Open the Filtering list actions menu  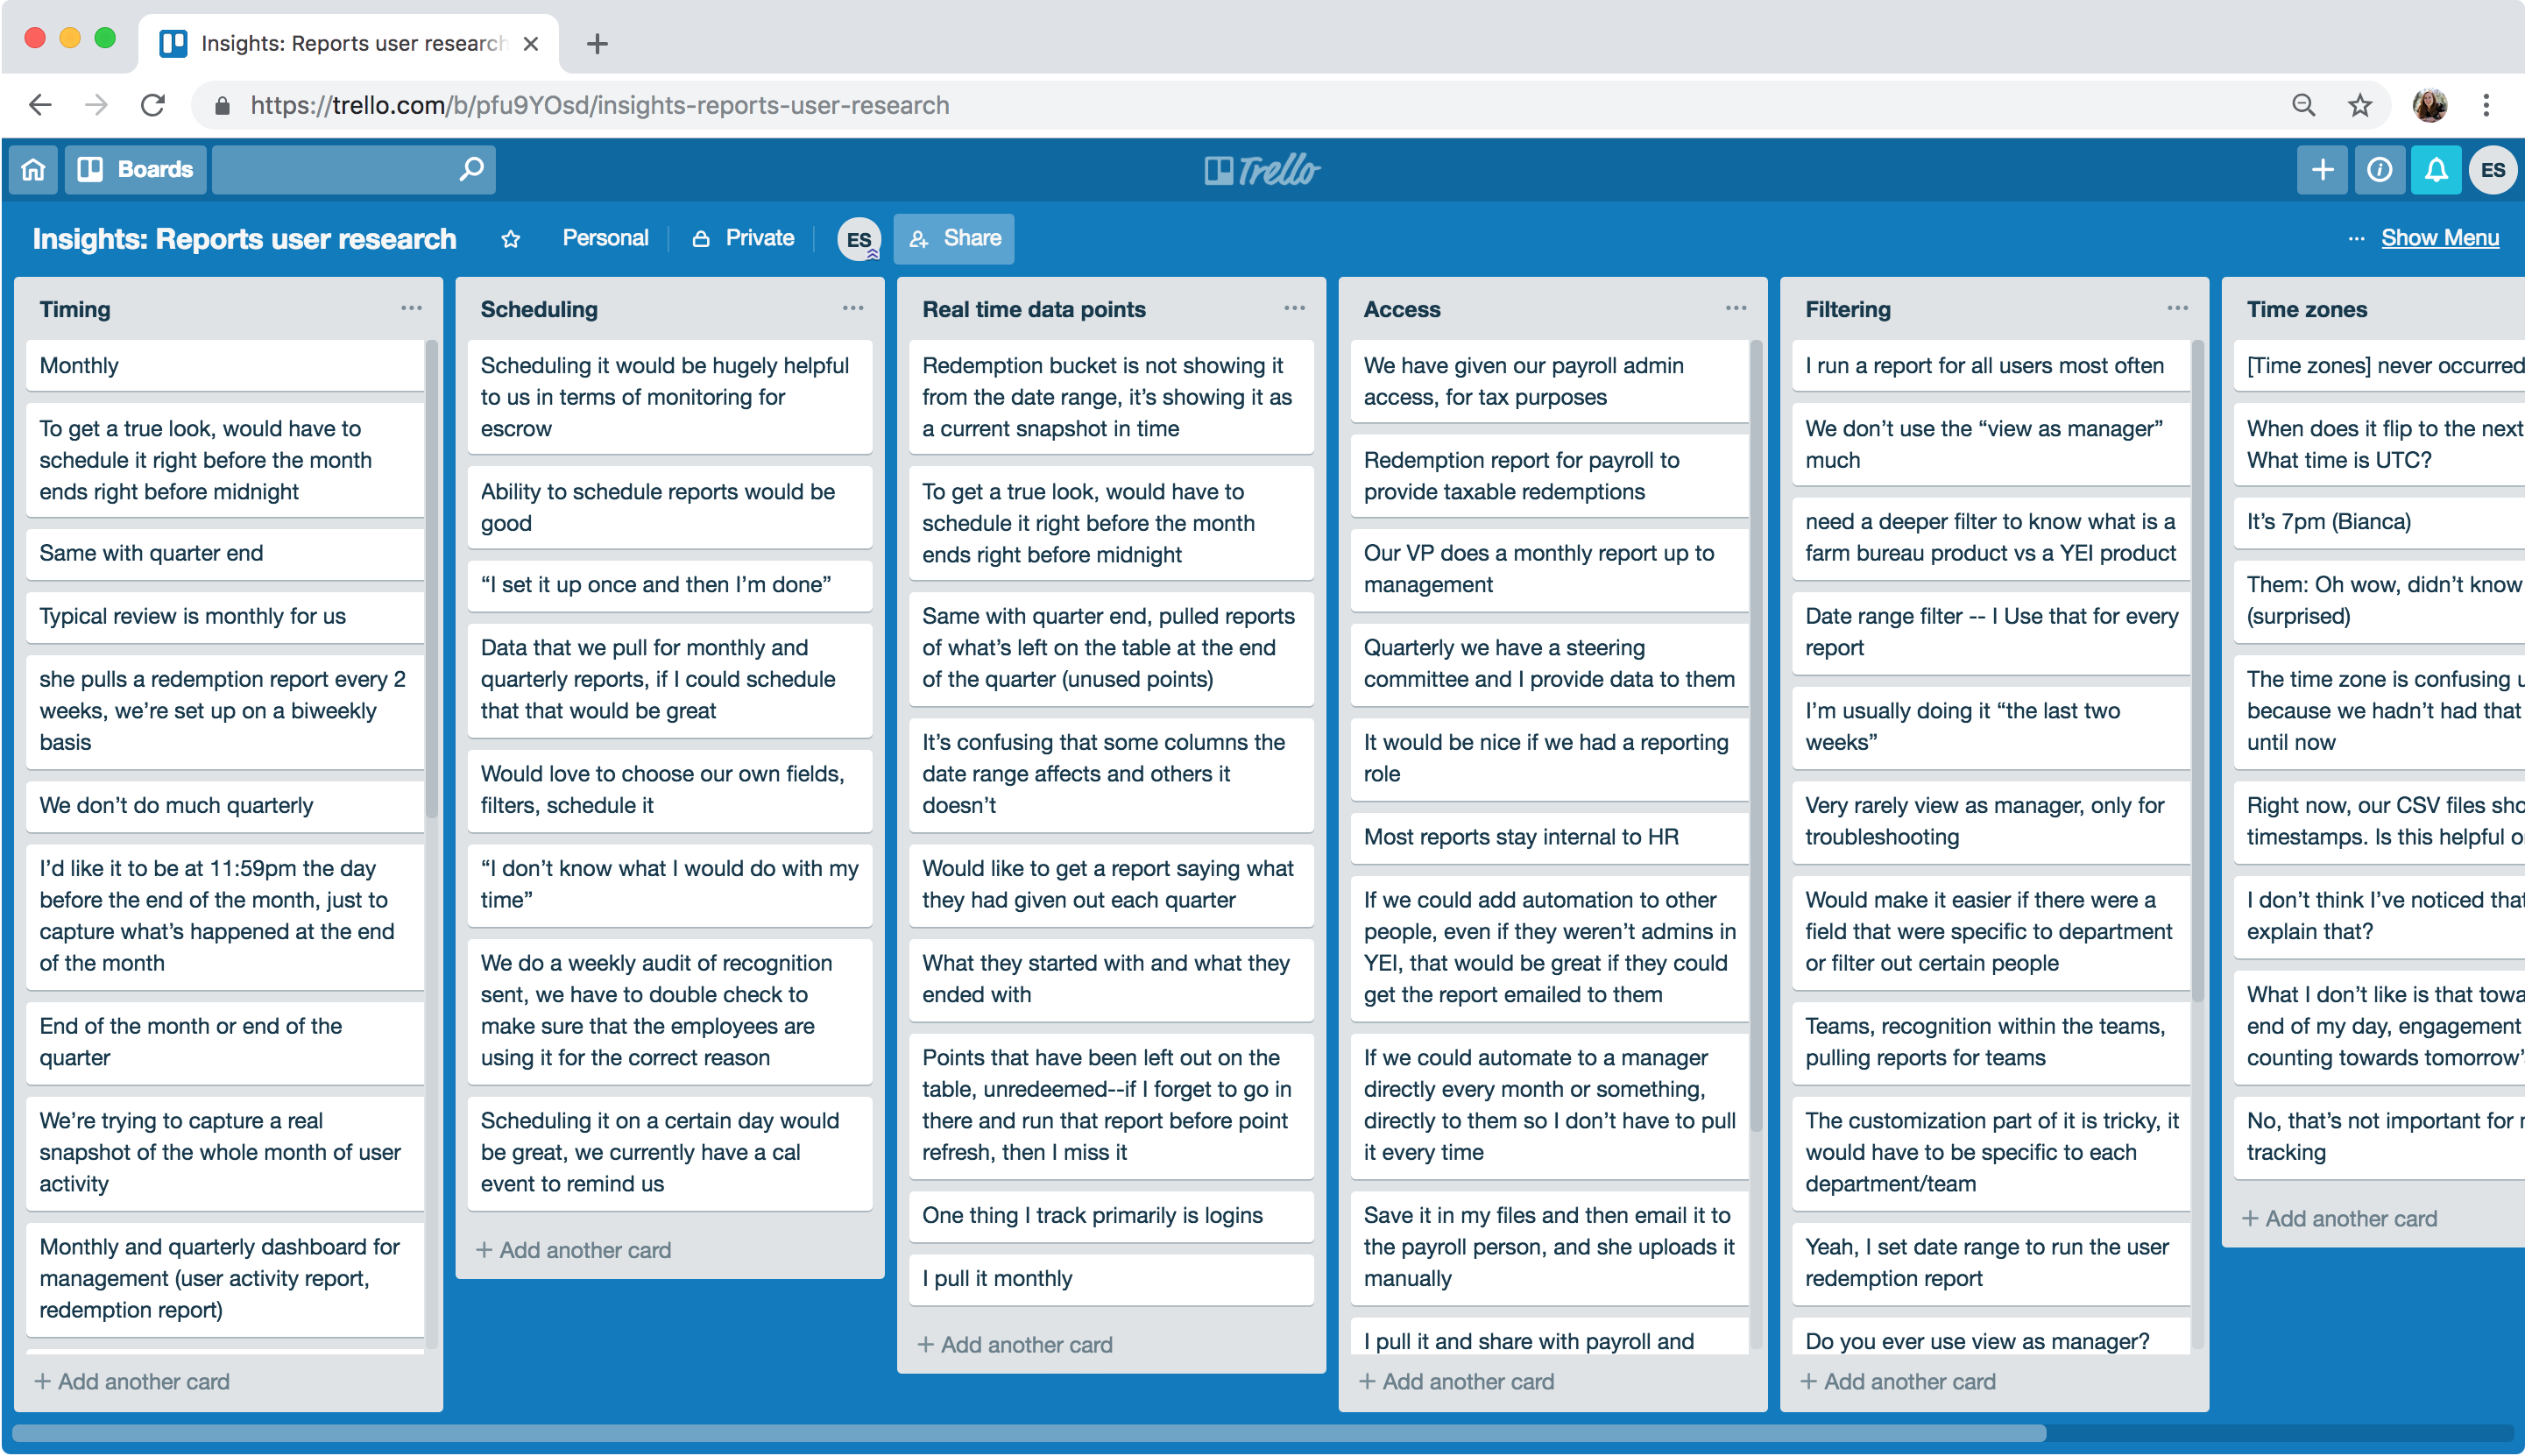pos(2177,308)
